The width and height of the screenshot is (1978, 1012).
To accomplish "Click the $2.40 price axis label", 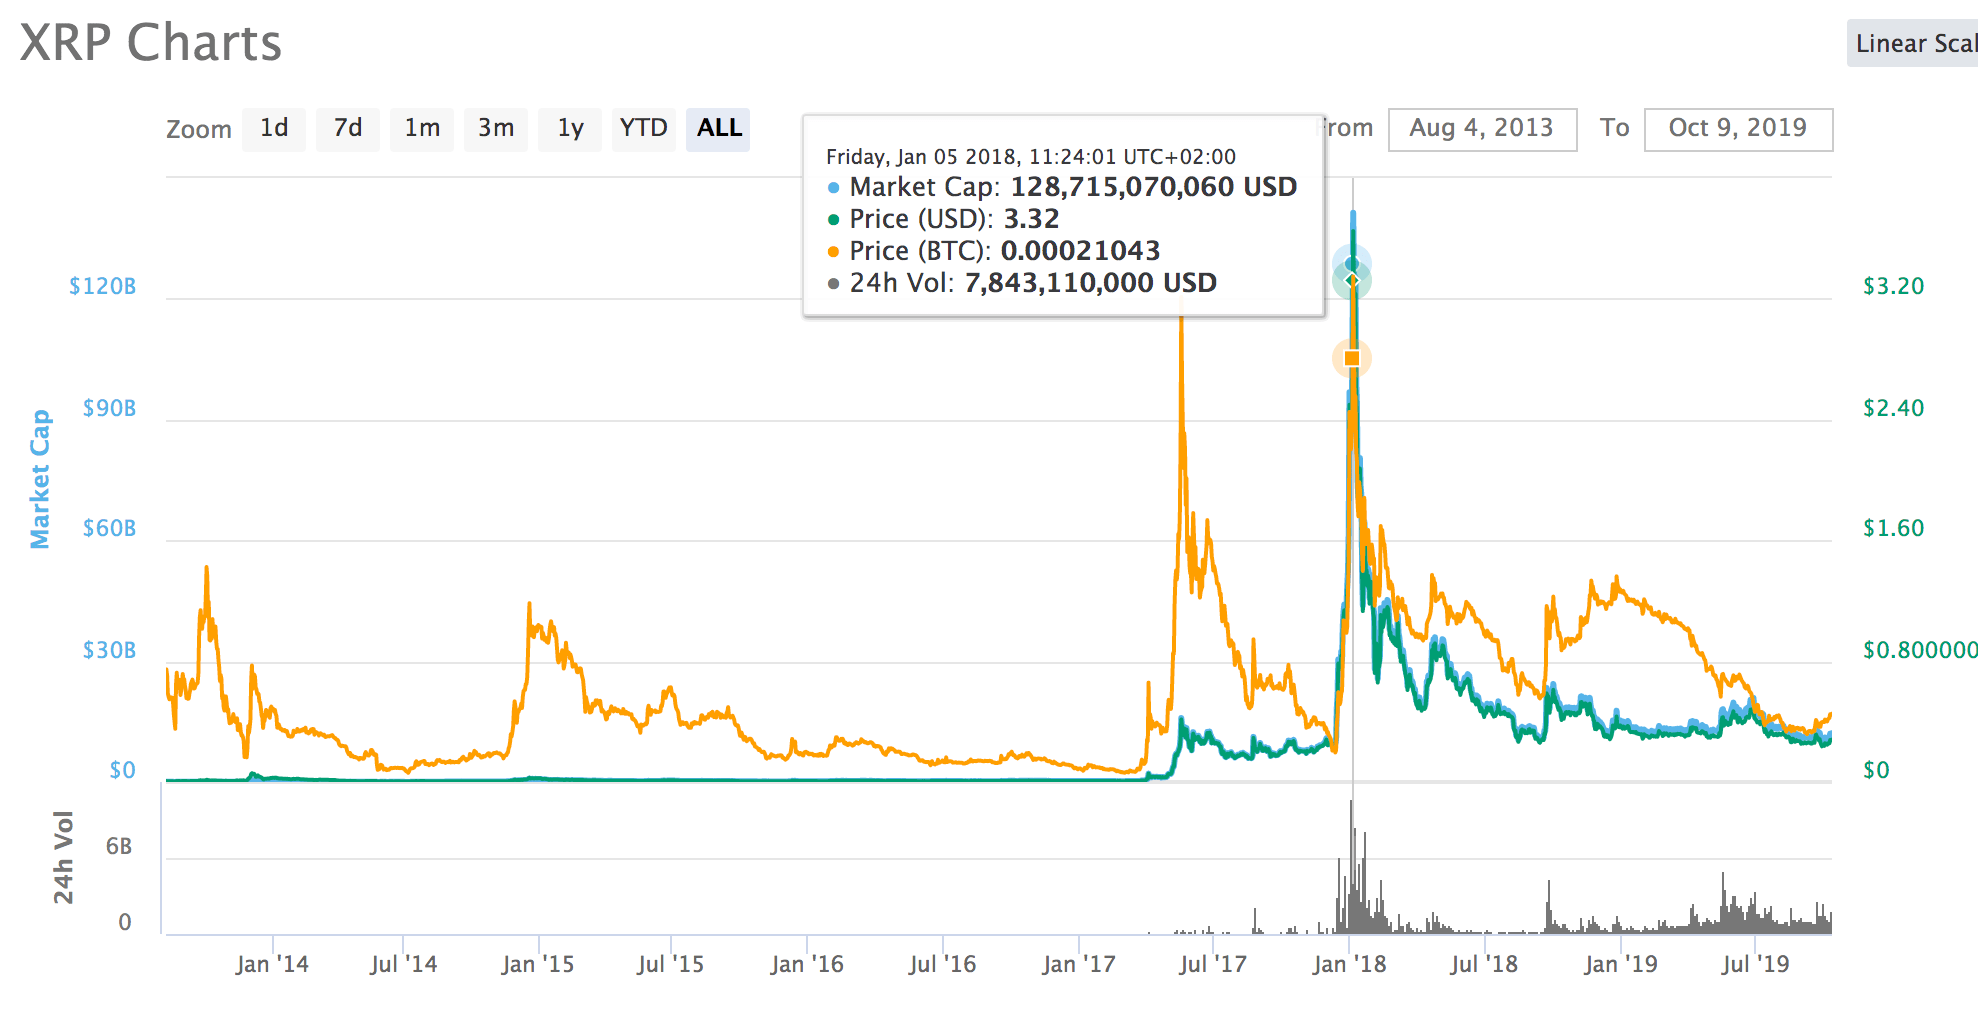I will pyautogui.click(x=1893, y=408).
